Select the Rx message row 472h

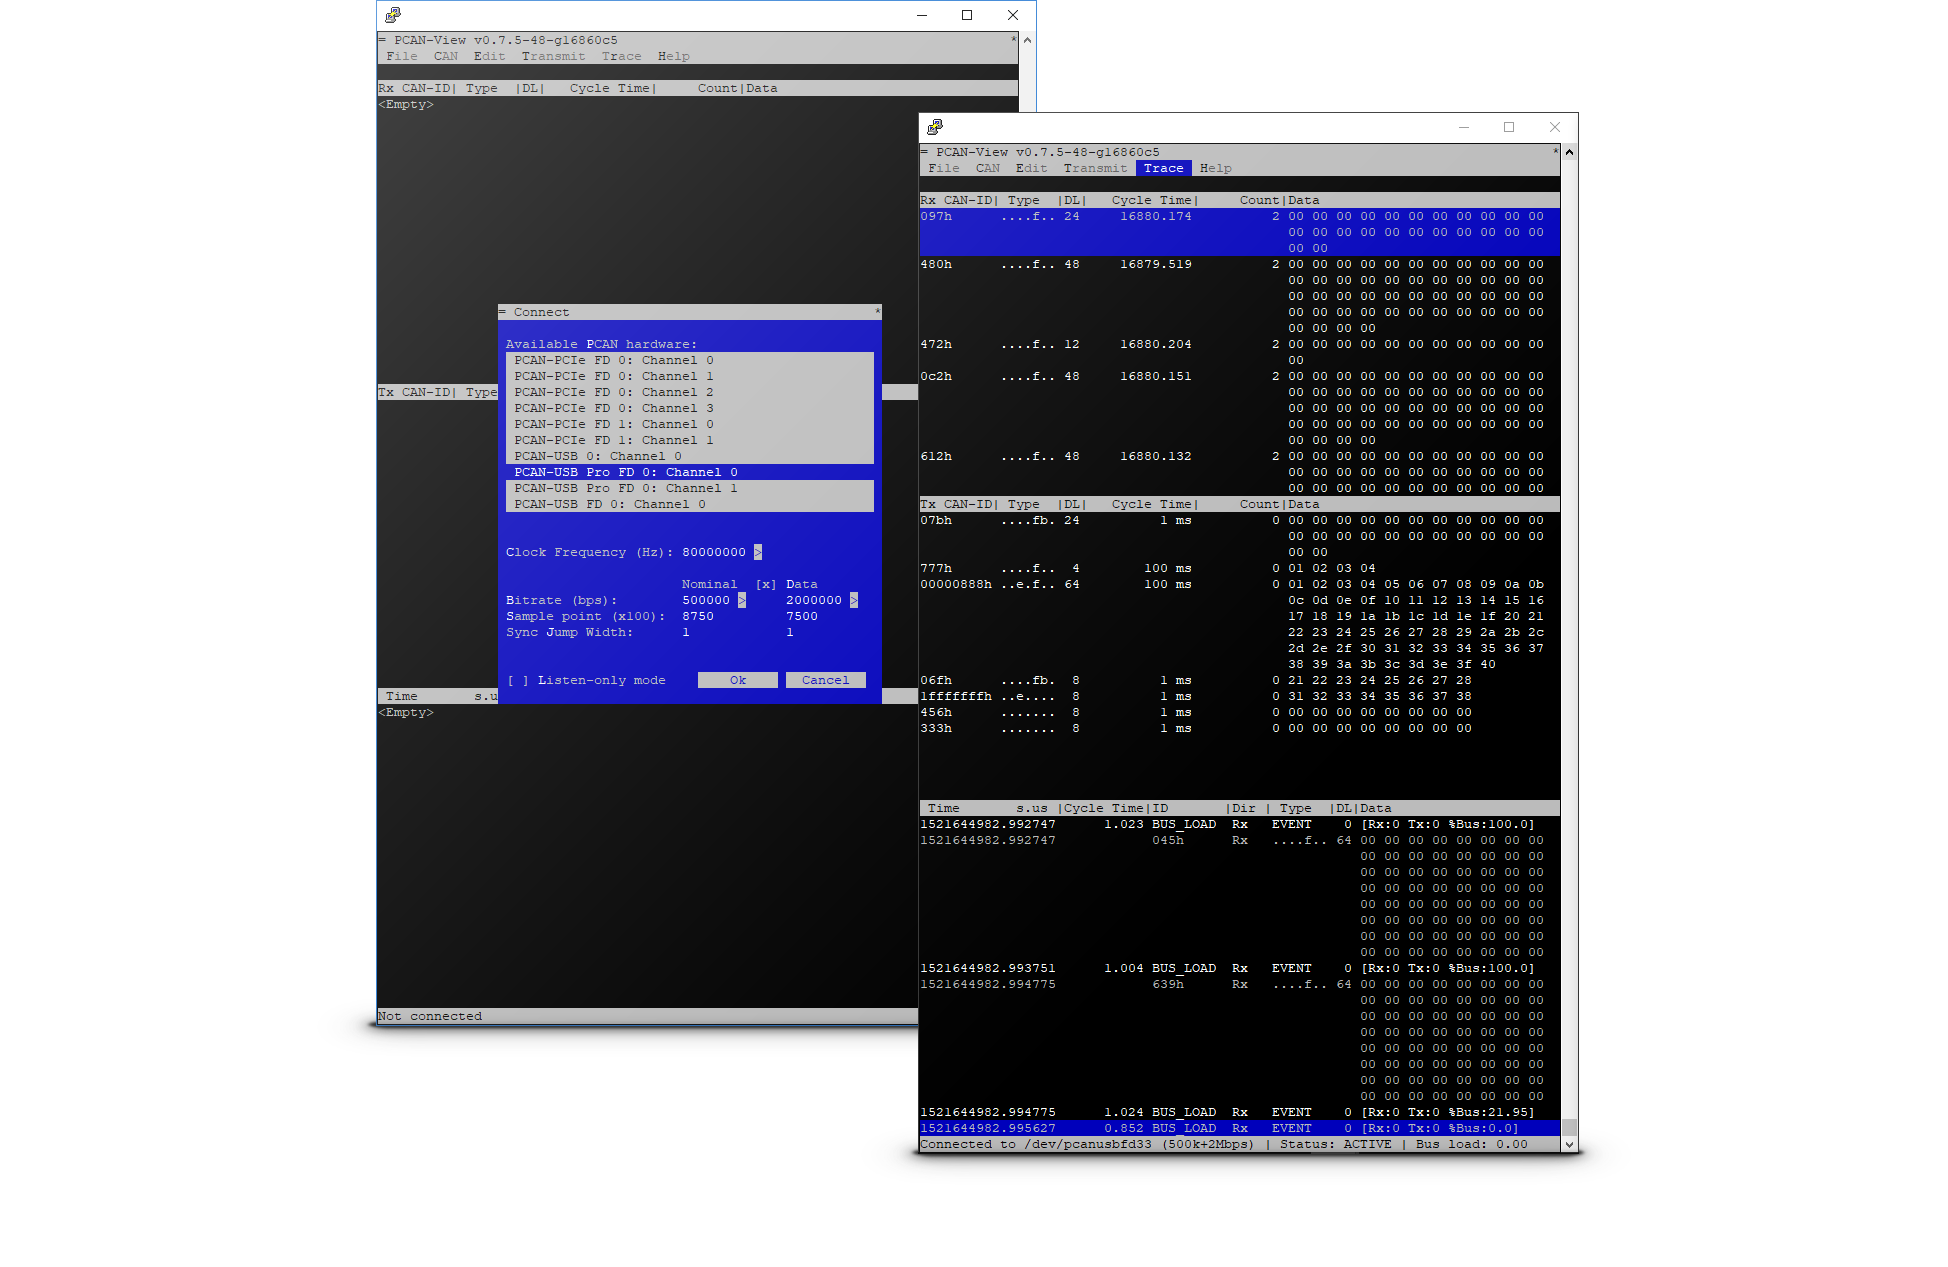(1240, 352)
